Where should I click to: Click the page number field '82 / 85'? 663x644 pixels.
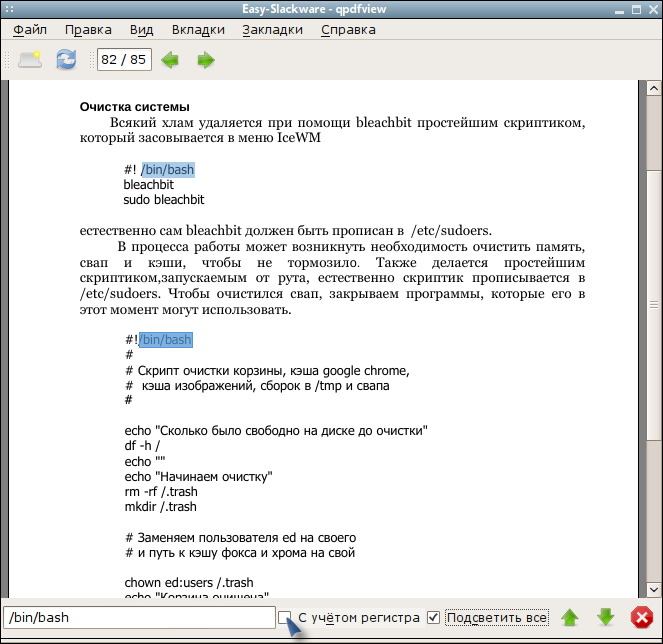124,60
